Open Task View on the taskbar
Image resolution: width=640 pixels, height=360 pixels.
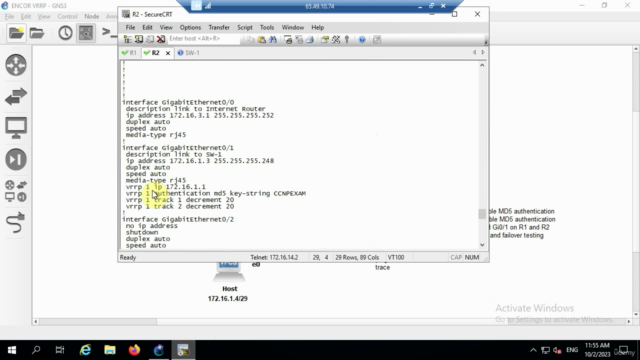click(x=60, y=350)
